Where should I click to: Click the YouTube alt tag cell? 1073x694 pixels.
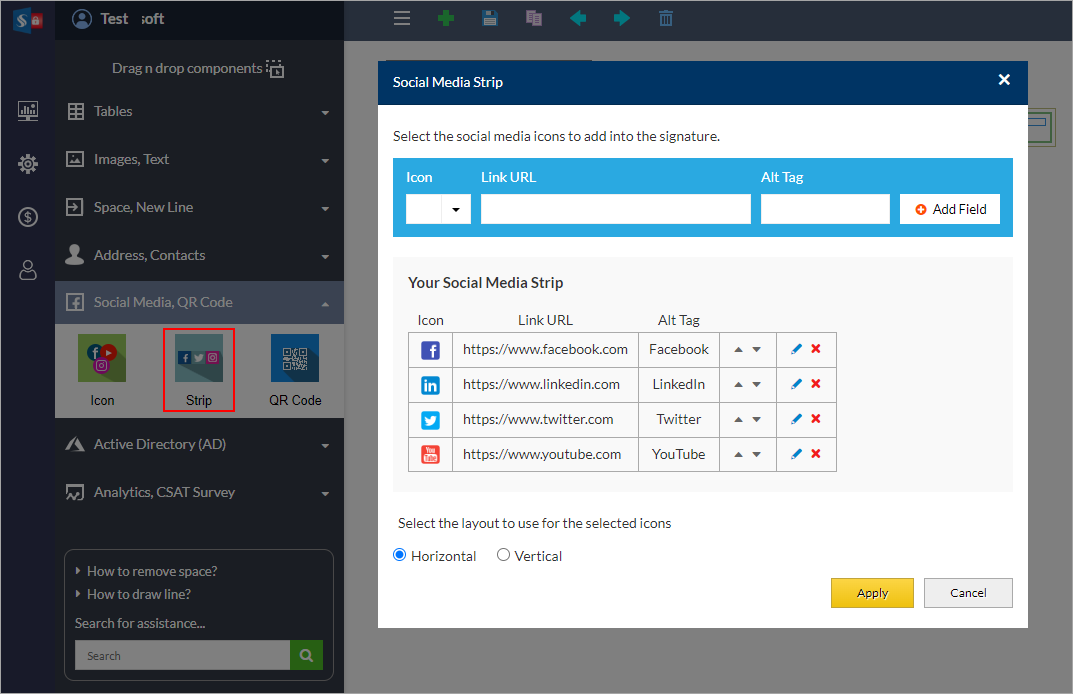[679, 454]
